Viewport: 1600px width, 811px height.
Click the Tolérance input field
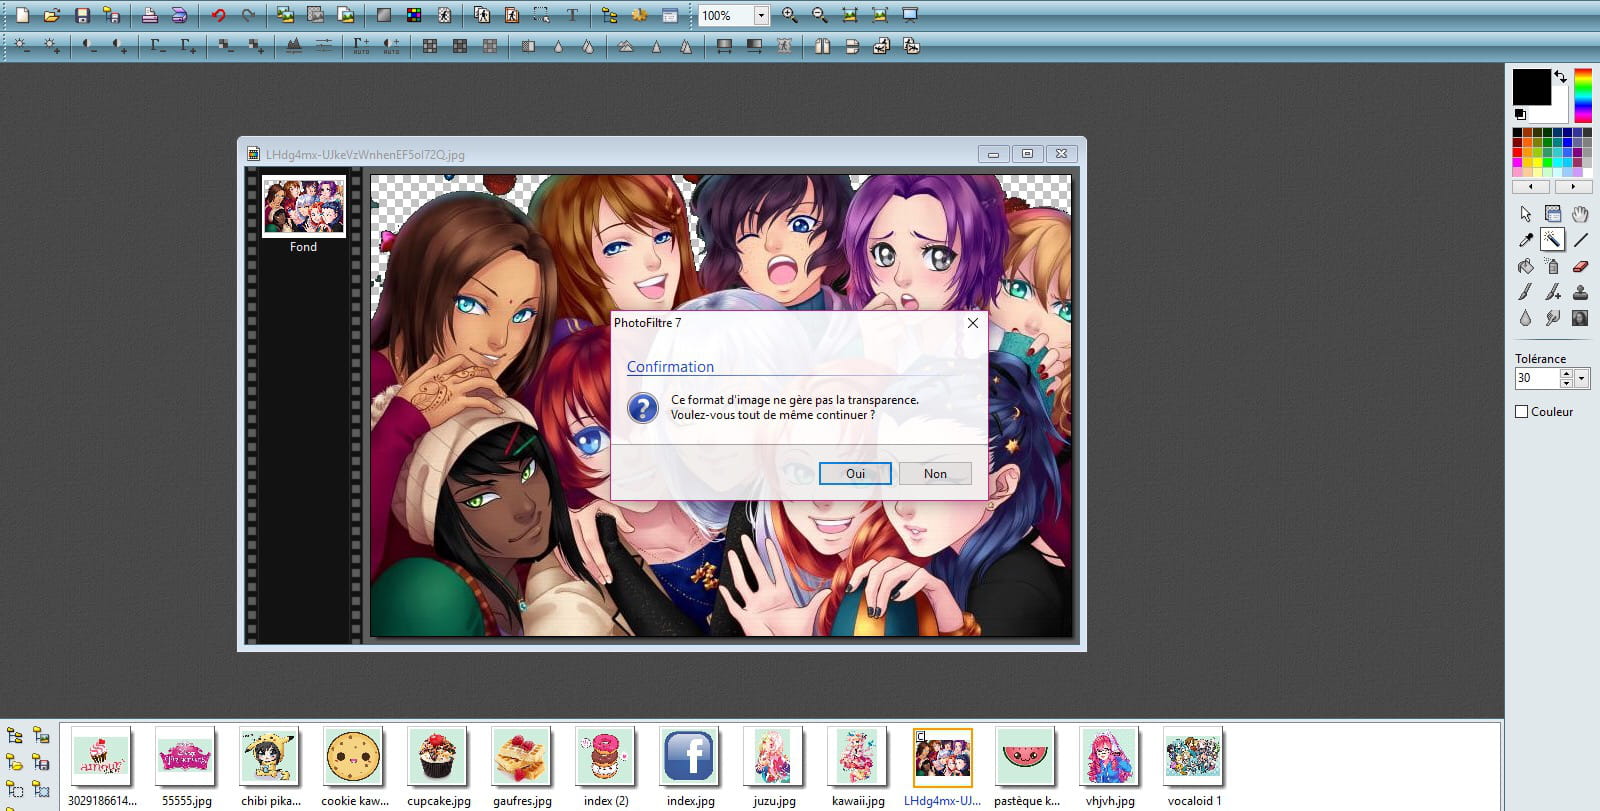click(x=1537, y=378)
